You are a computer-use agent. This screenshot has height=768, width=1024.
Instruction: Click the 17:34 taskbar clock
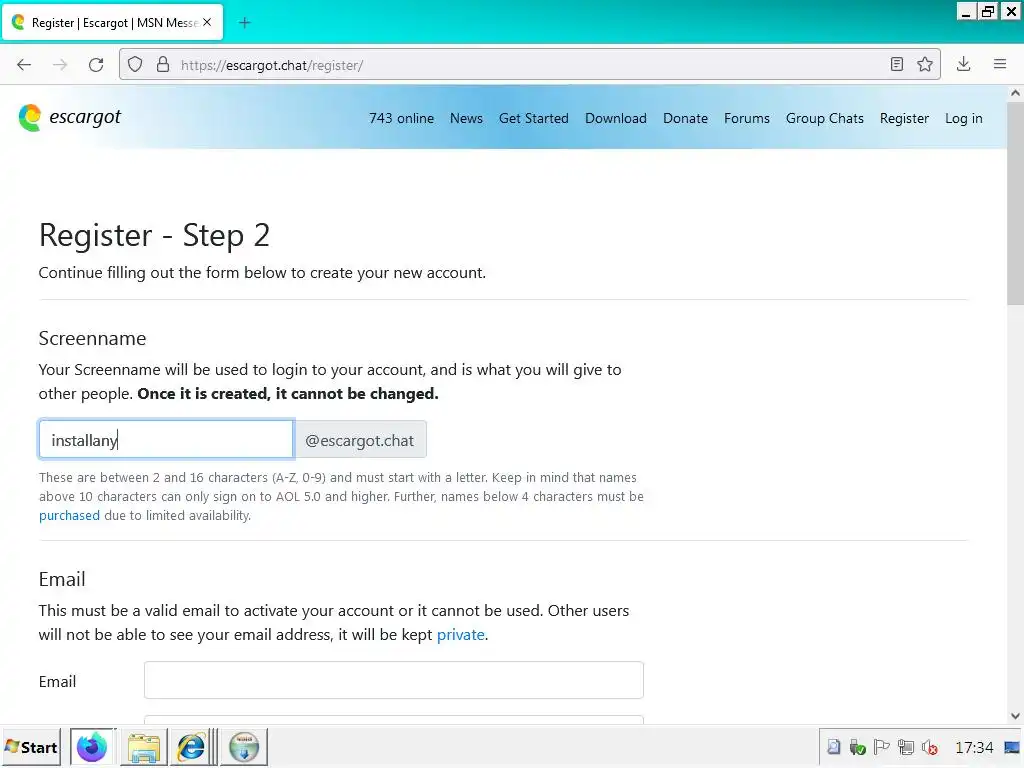tap(974, 747)
